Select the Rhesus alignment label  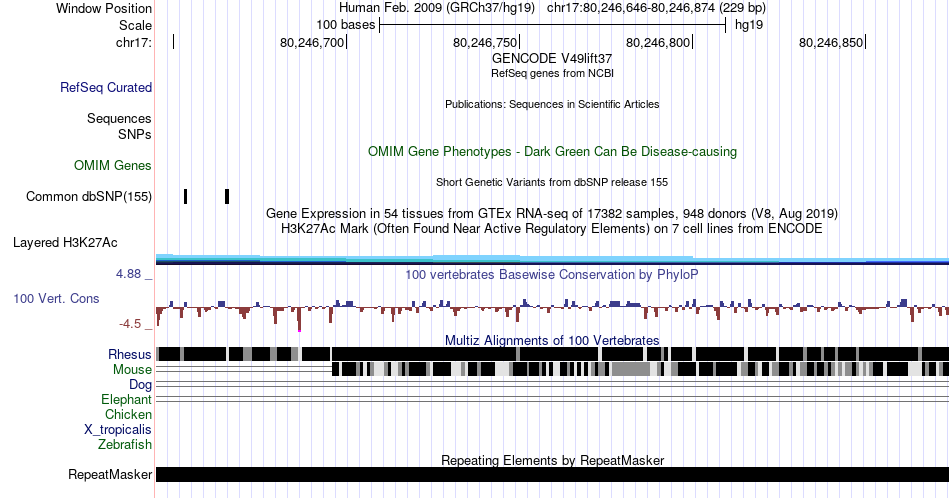130,354
